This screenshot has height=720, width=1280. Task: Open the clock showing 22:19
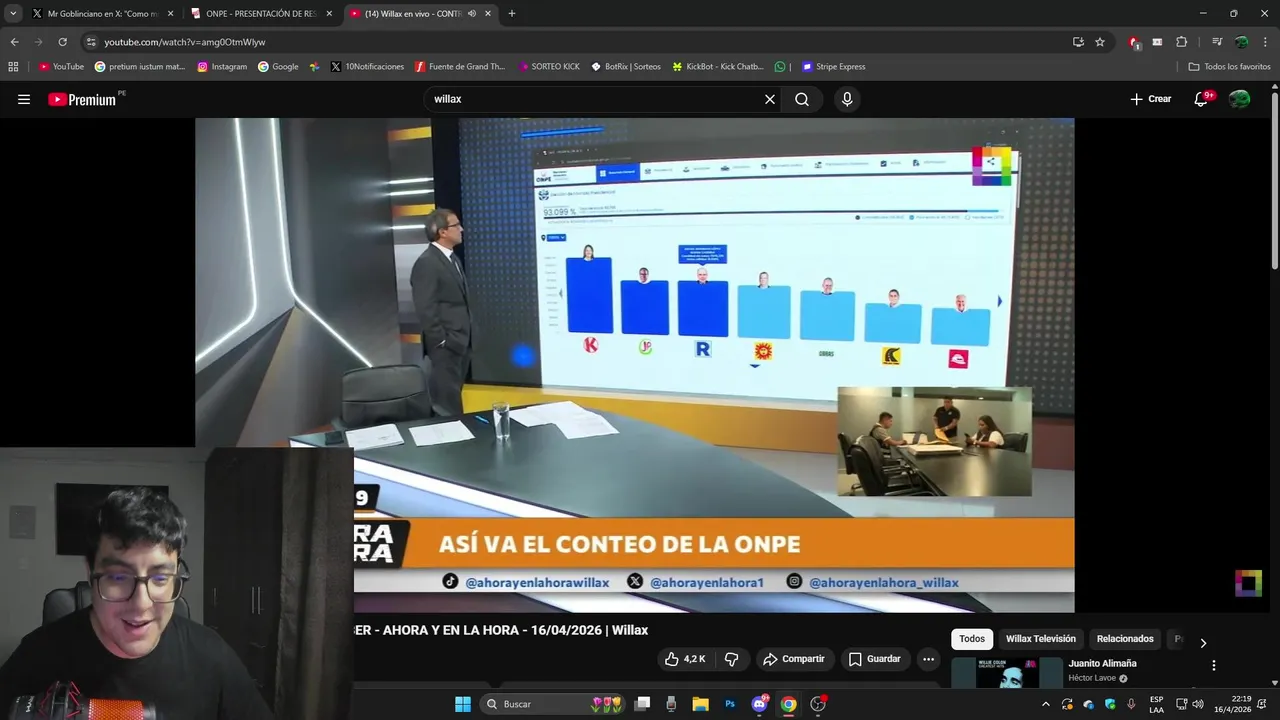point(1233,704)
